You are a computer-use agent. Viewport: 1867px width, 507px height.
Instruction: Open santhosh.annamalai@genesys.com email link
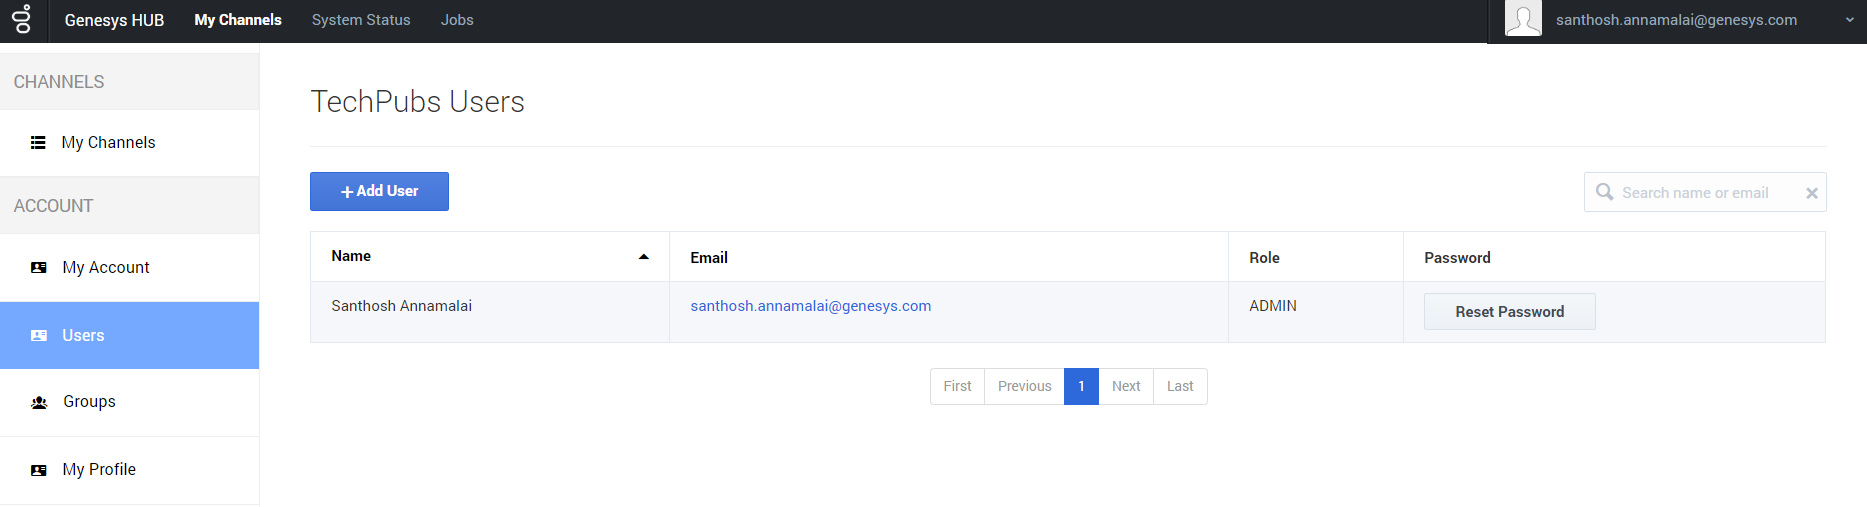coord(810,306)
